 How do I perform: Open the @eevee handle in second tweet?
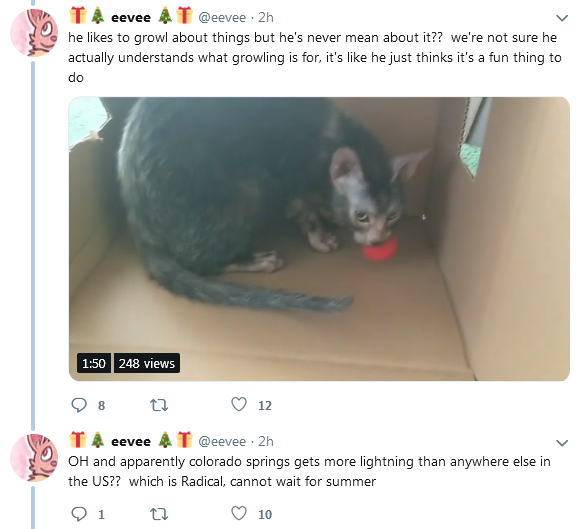[x=222, y=442]
